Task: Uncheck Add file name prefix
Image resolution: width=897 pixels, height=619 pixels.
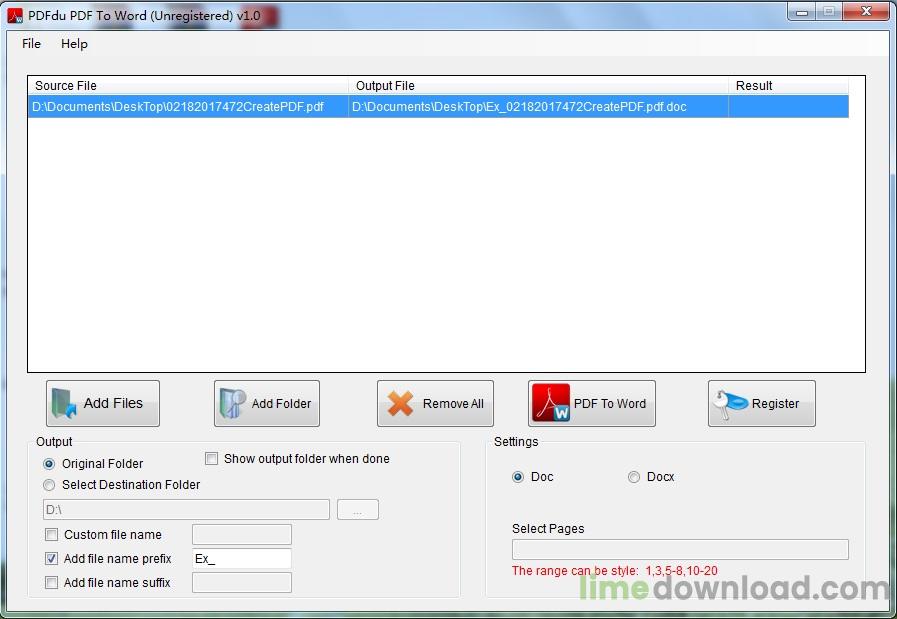Action: click(x=51, y=558)
